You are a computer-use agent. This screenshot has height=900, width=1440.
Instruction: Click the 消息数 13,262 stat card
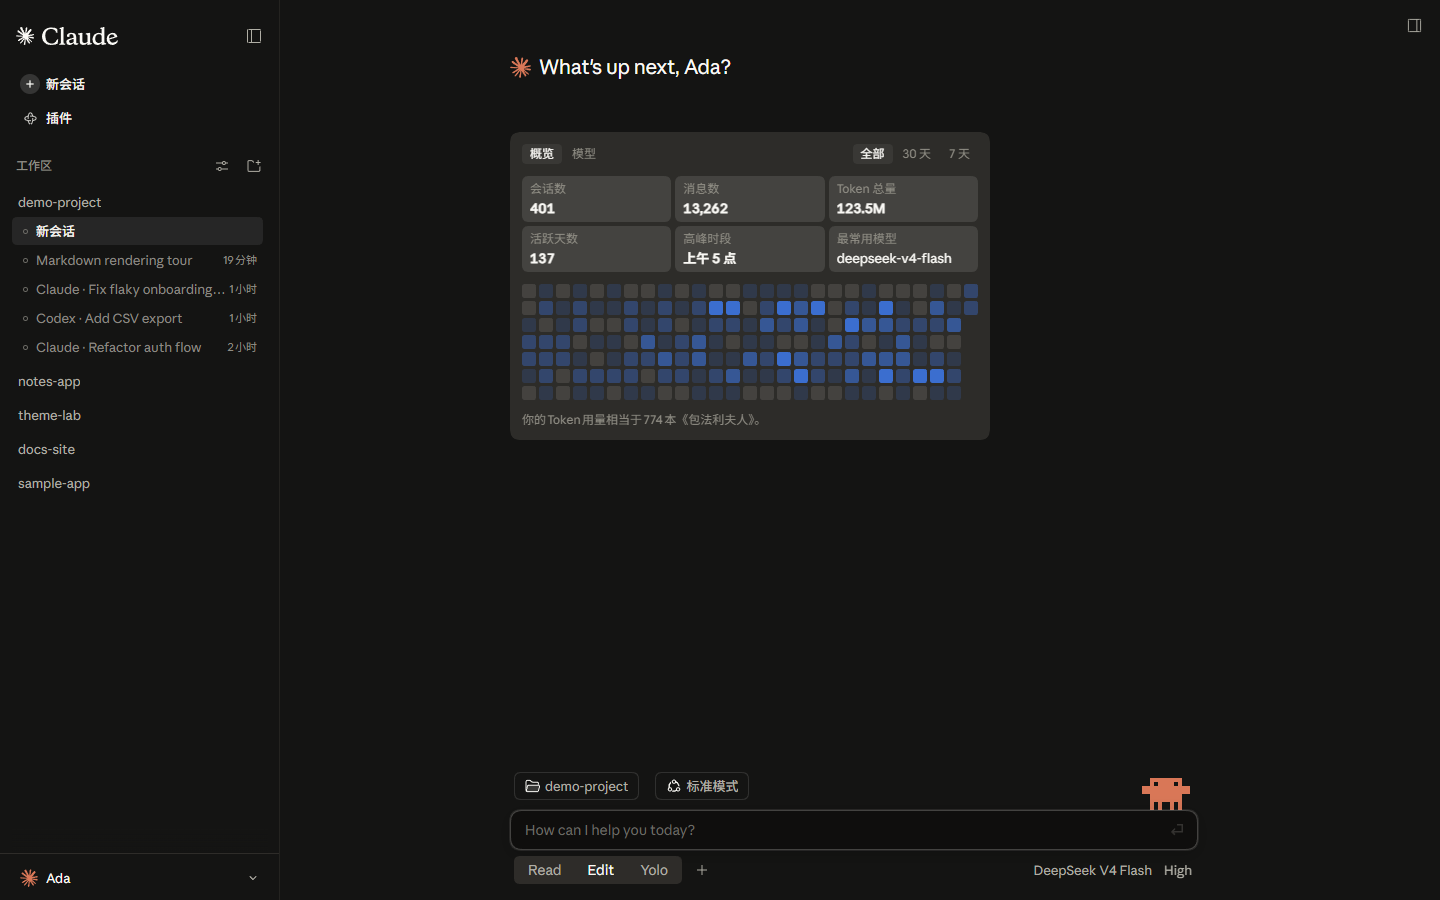click(x=750, y=199)
